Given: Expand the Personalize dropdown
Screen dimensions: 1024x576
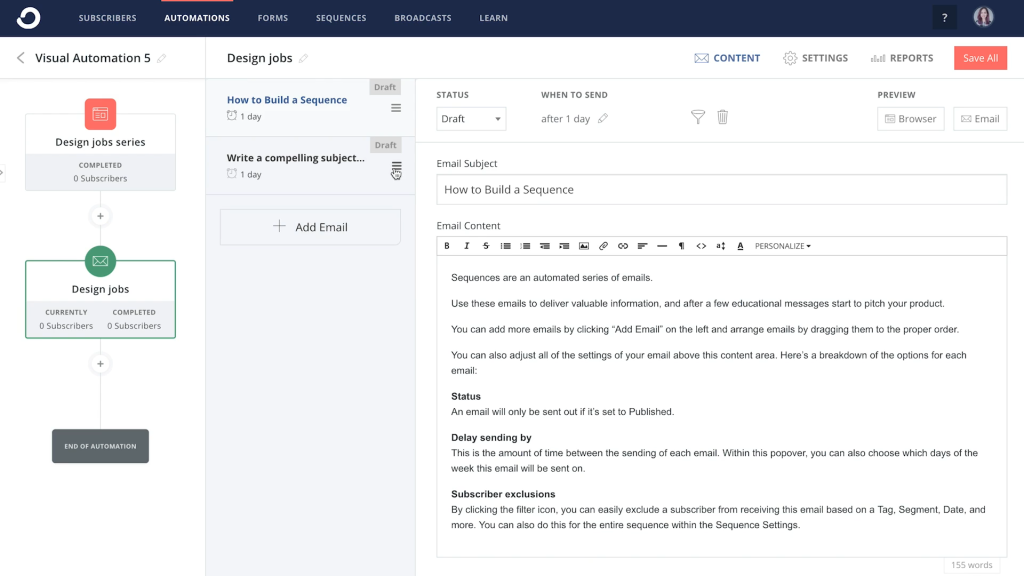Looking at the screenshot, I should pyautogui.click(x=782, y=246).
